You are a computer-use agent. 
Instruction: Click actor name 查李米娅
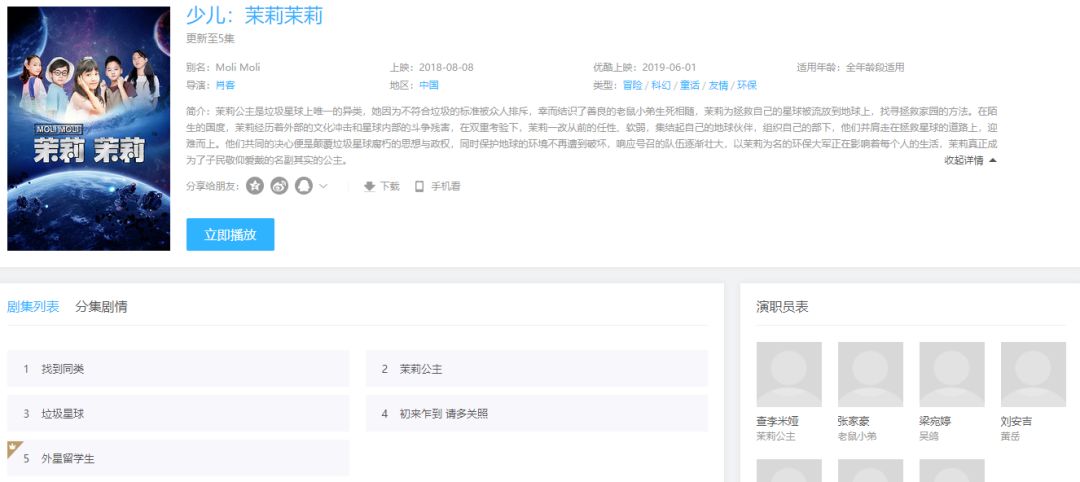pos(777,421)
